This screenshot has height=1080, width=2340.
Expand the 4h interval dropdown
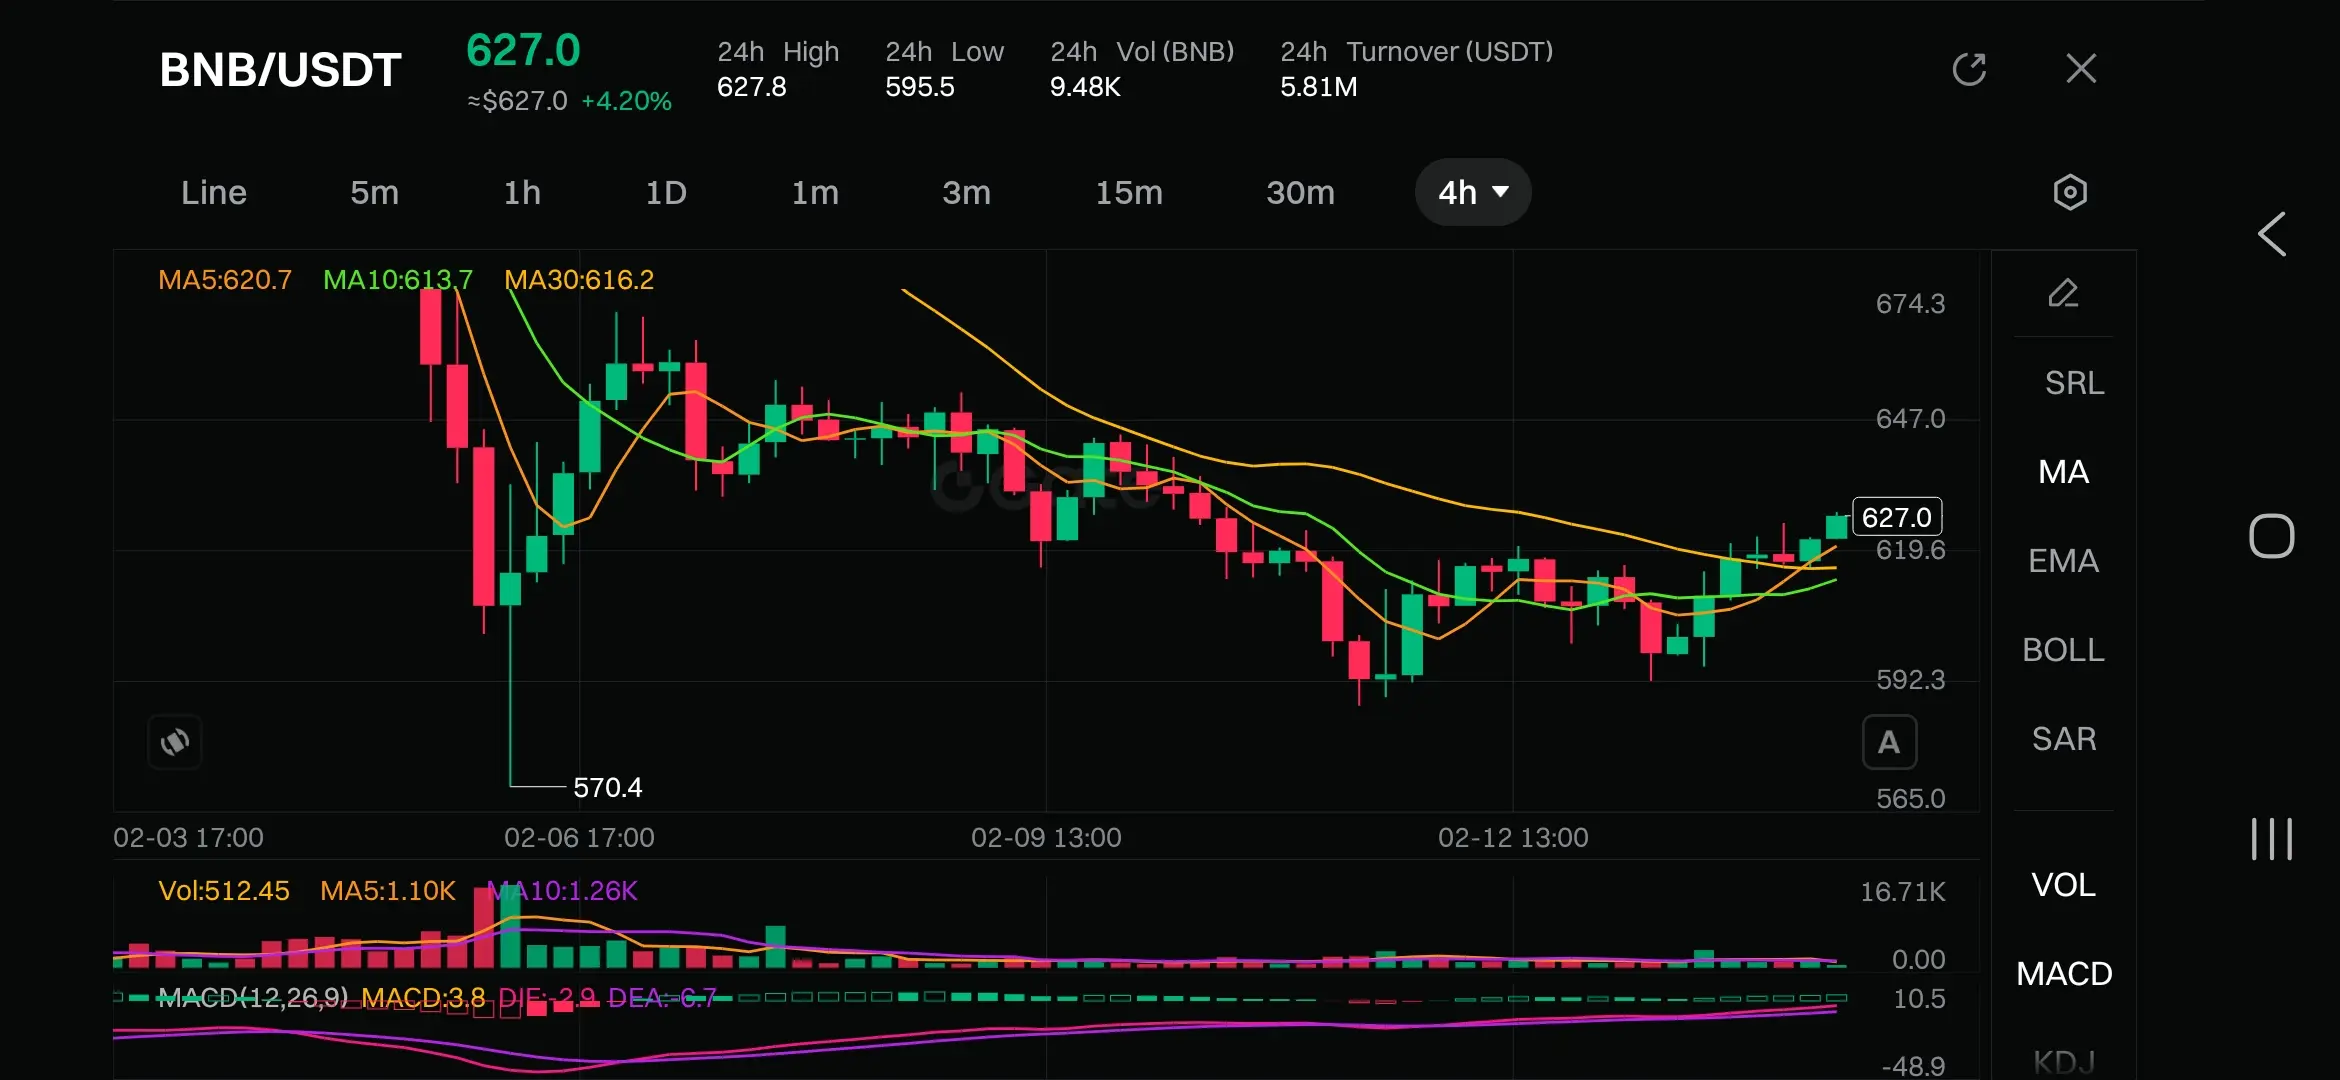pyautogui.click(x=1472, y=192)
